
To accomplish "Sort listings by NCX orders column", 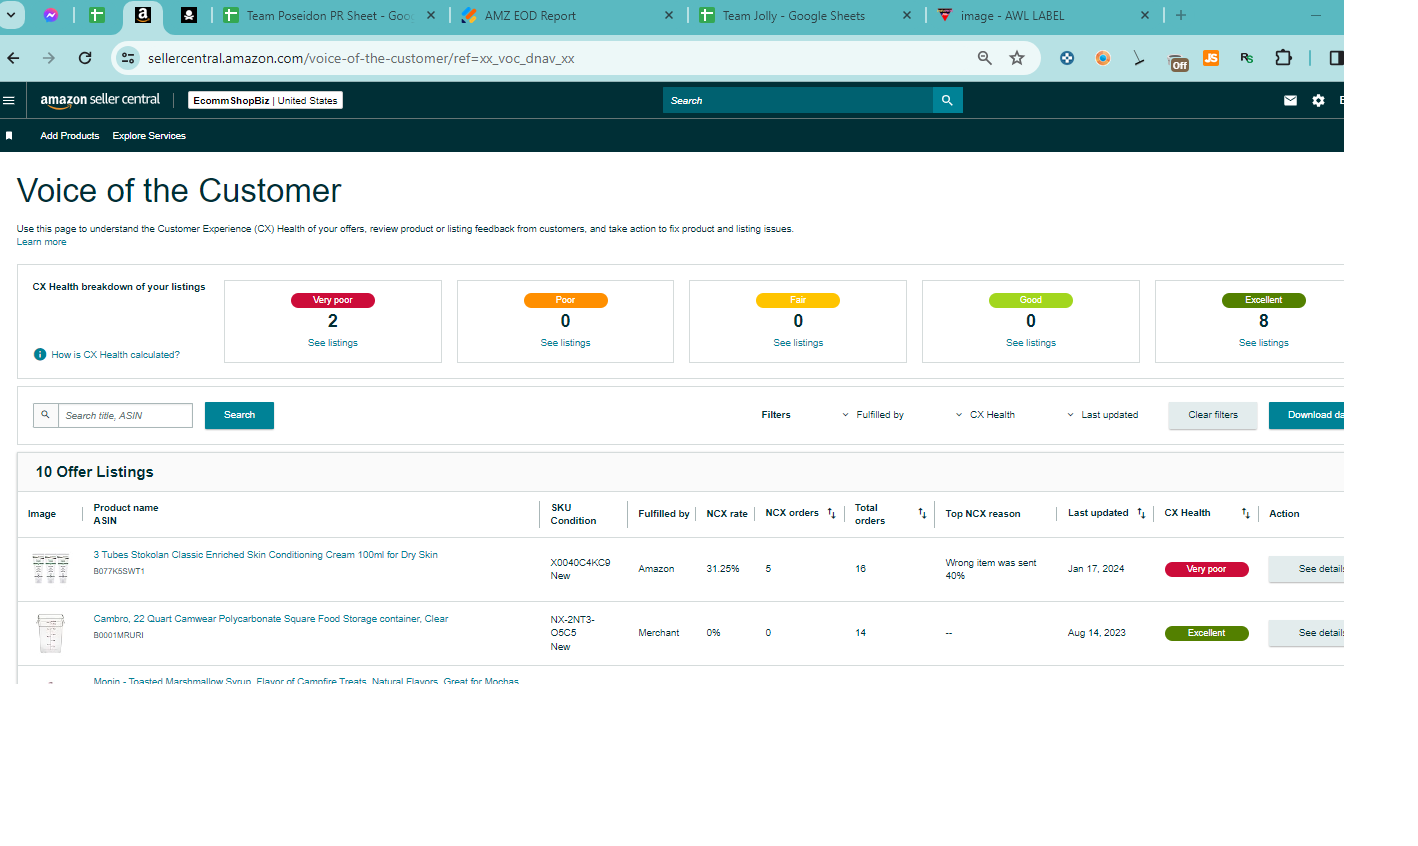I will point(831,513).
